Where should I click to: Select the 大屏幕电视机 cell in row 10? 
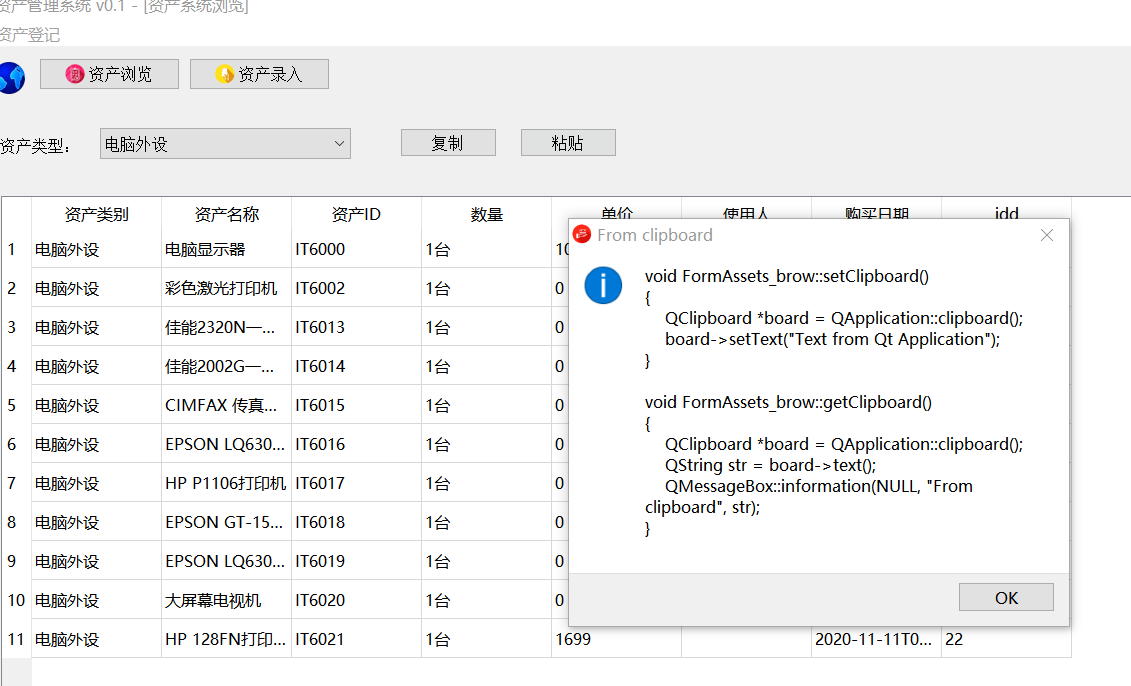click(226, 600)
